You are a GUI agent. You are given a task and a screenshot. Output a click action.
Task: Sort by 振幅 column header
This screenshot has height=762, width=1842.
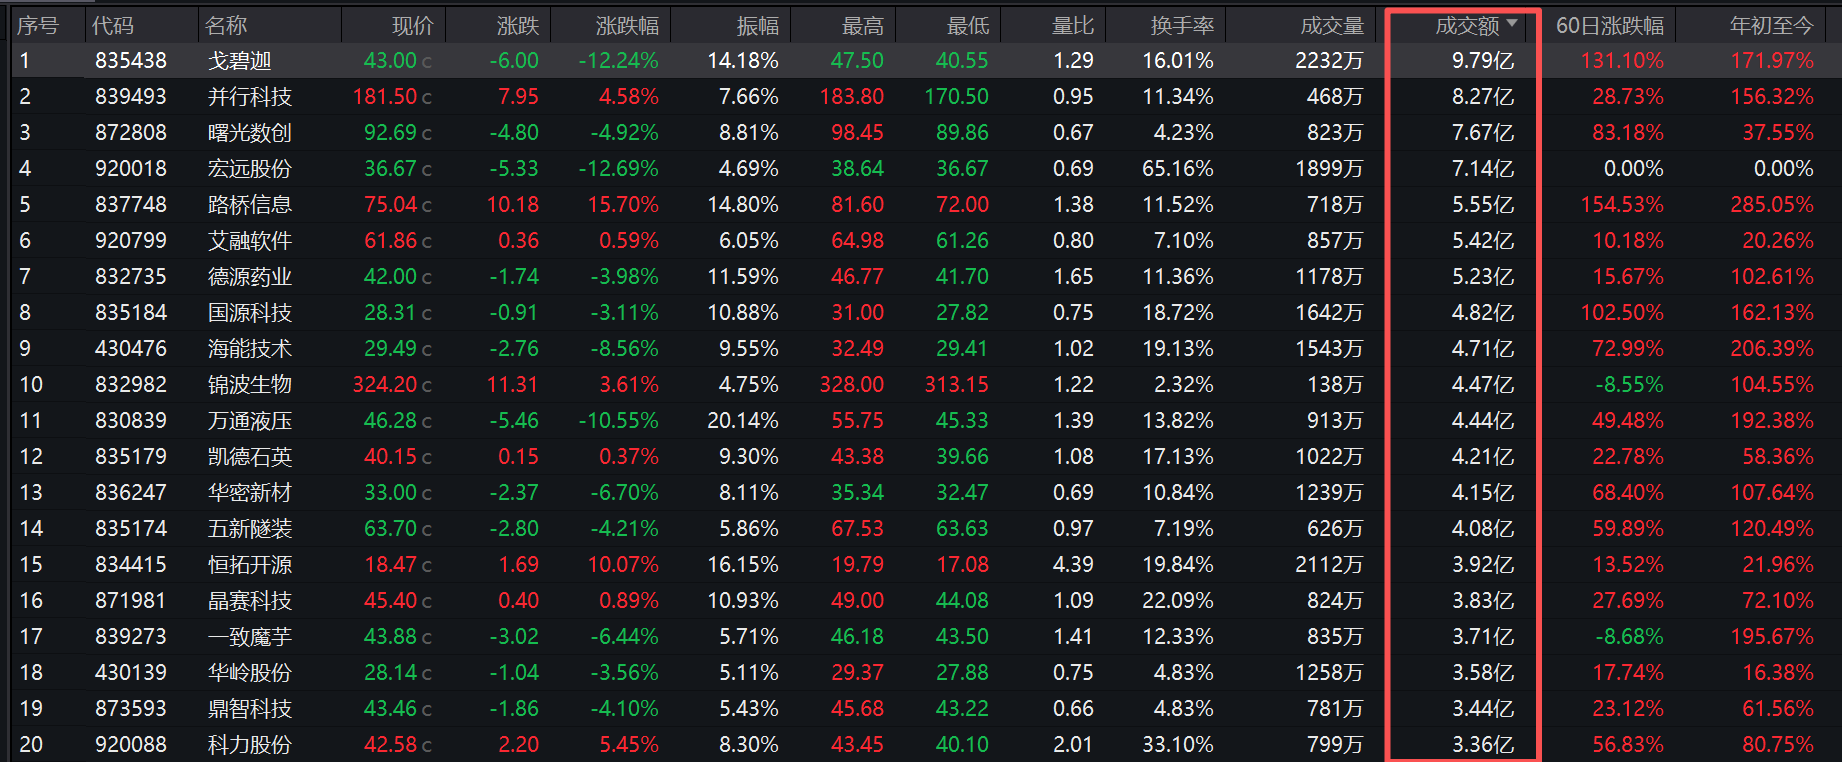758,26
